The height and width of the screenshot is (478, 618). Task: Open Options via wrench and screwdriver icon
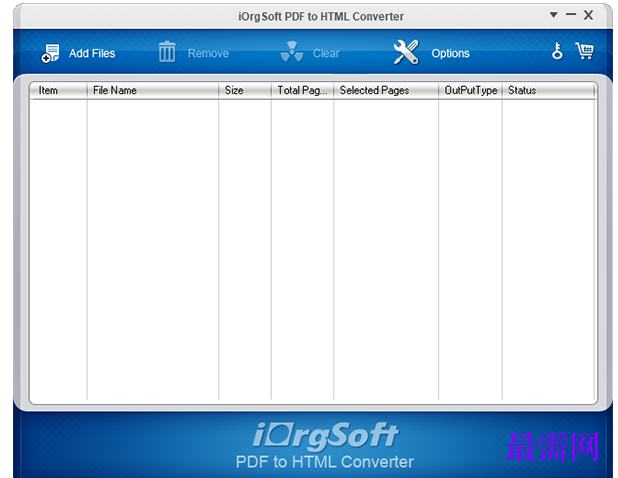point(406,52)
